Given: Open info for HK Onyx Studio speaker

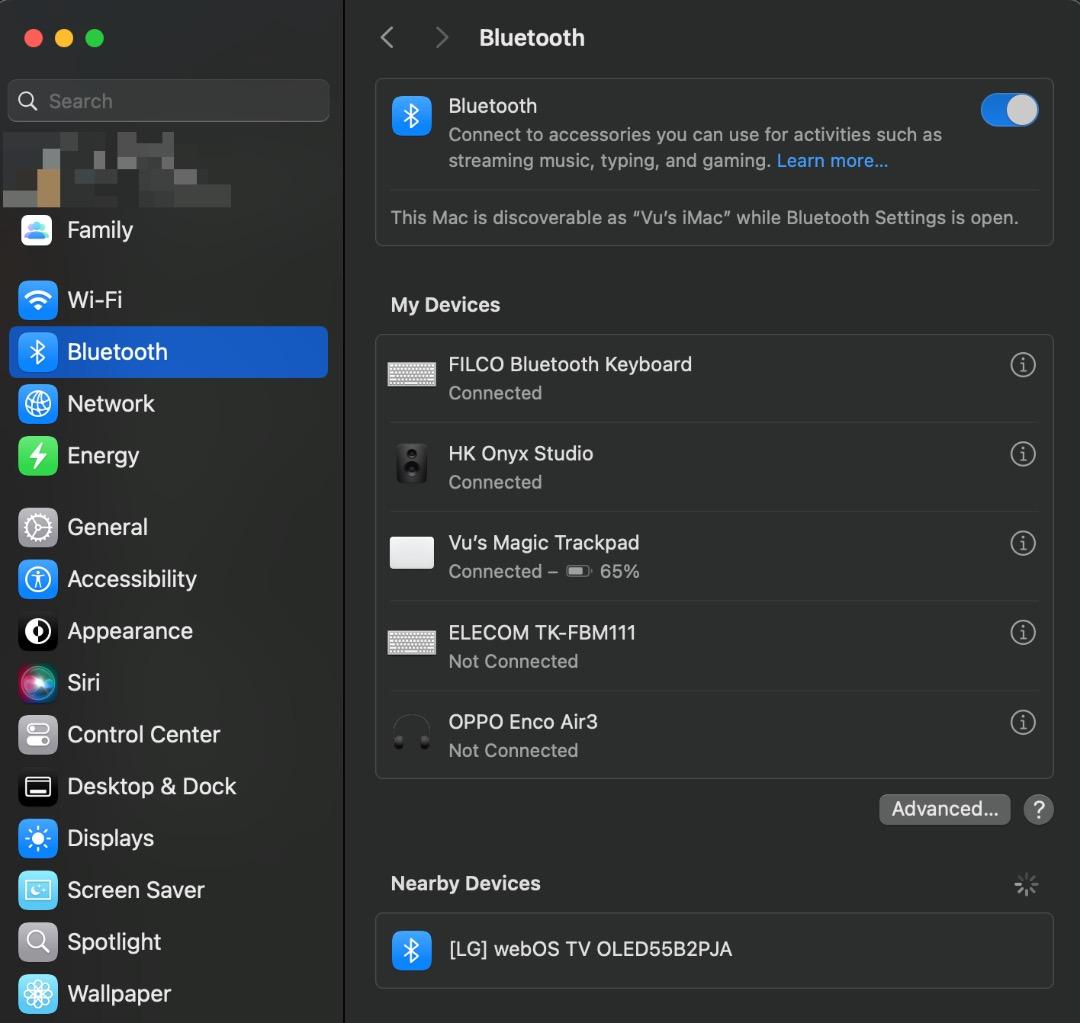Looking at the screenshot, I should point(1023,453).
